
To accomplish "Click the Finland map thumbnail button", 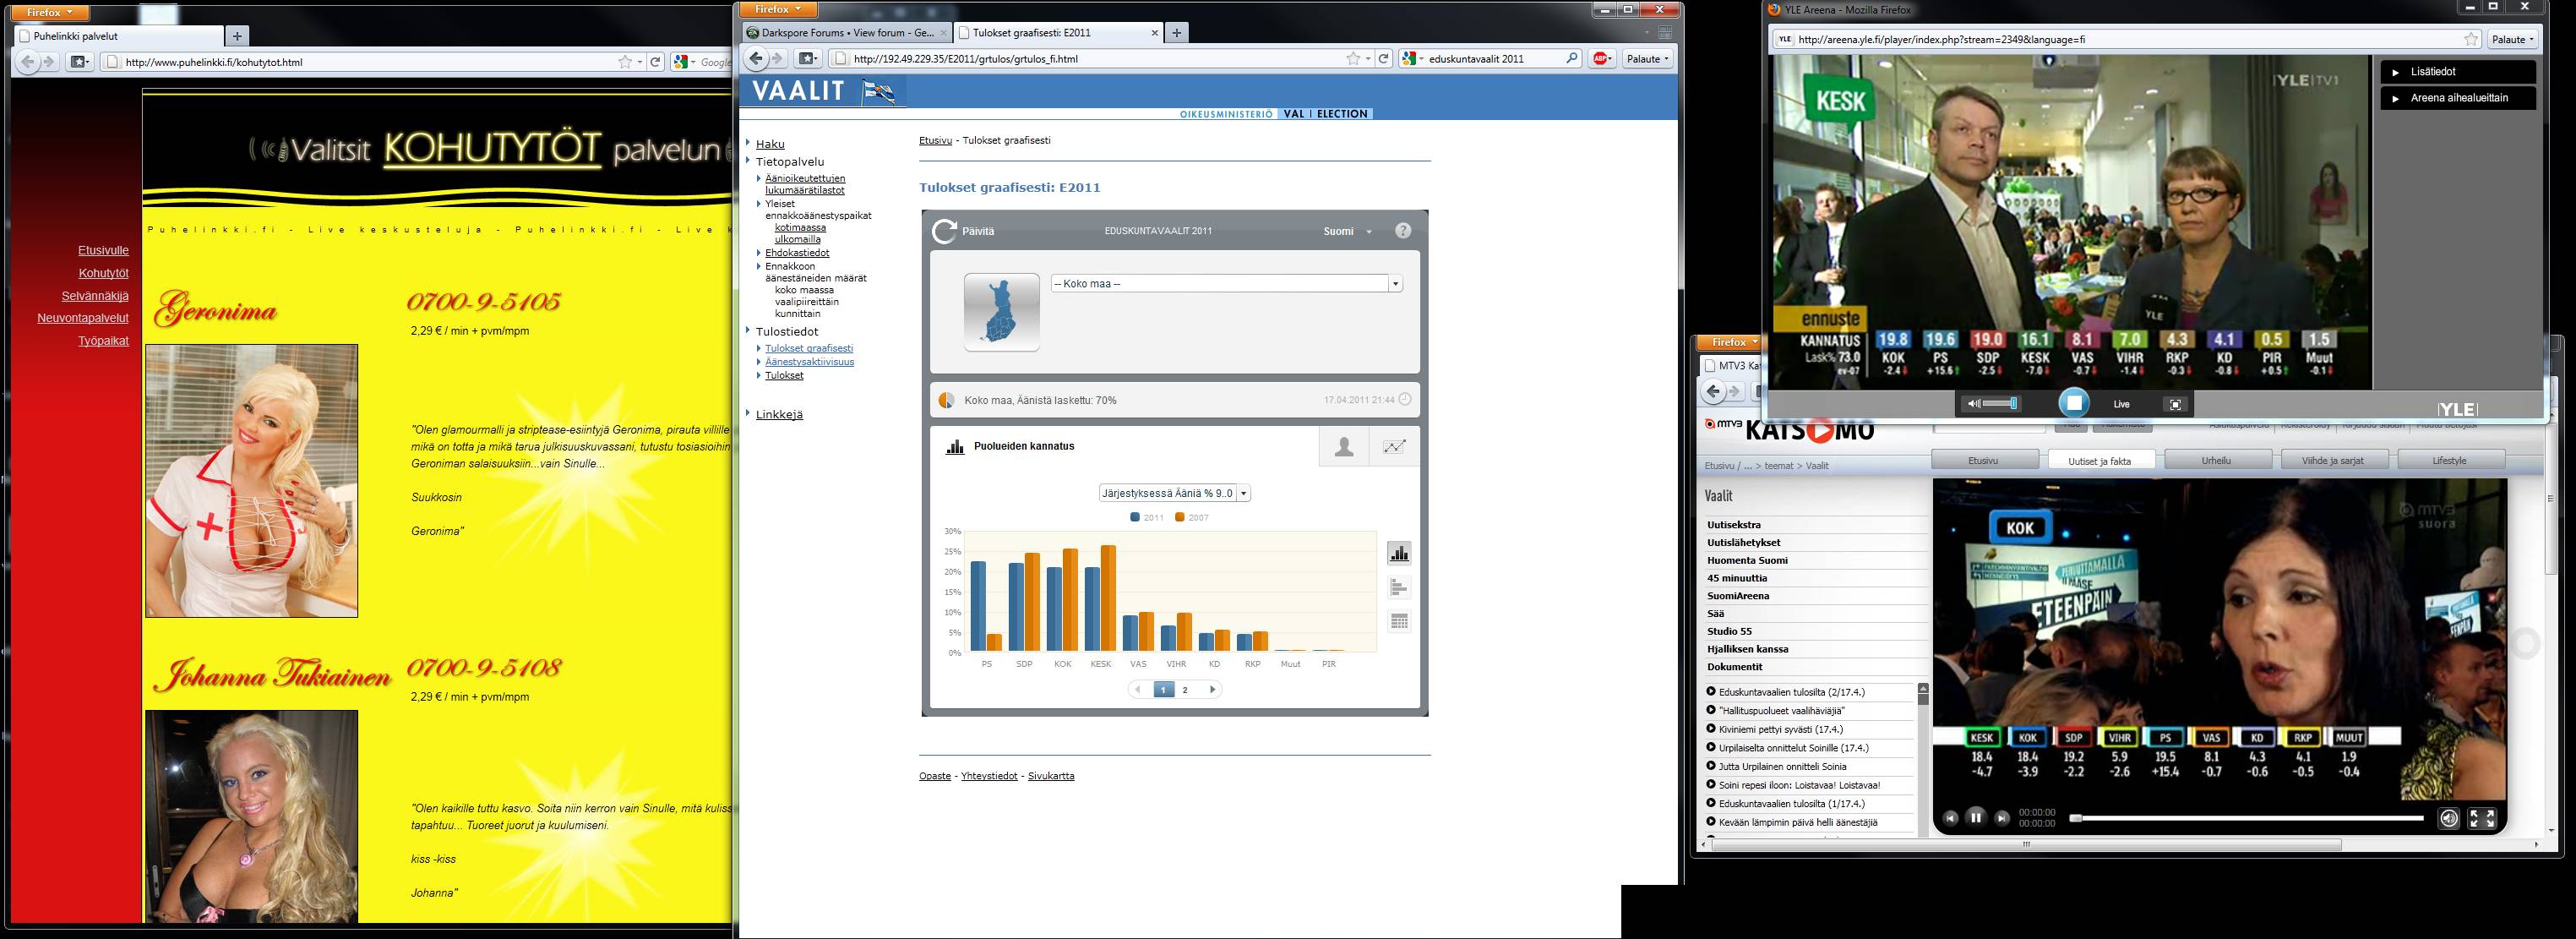I will [1001, 312].
